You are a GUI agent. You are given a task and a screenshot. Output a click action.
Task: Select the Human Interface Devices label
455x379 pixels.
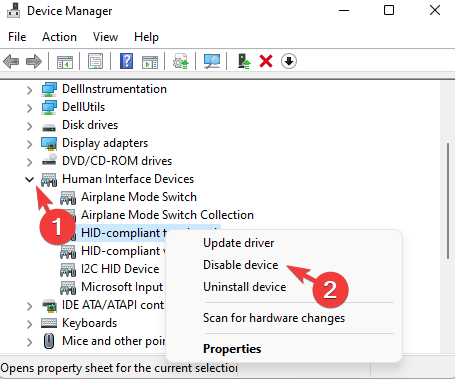coord(128,179)
